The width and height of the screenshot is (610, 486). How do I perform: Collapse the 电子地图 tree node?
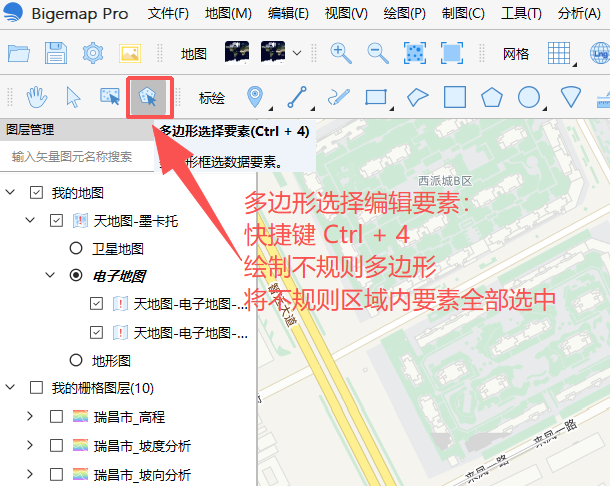50,275
